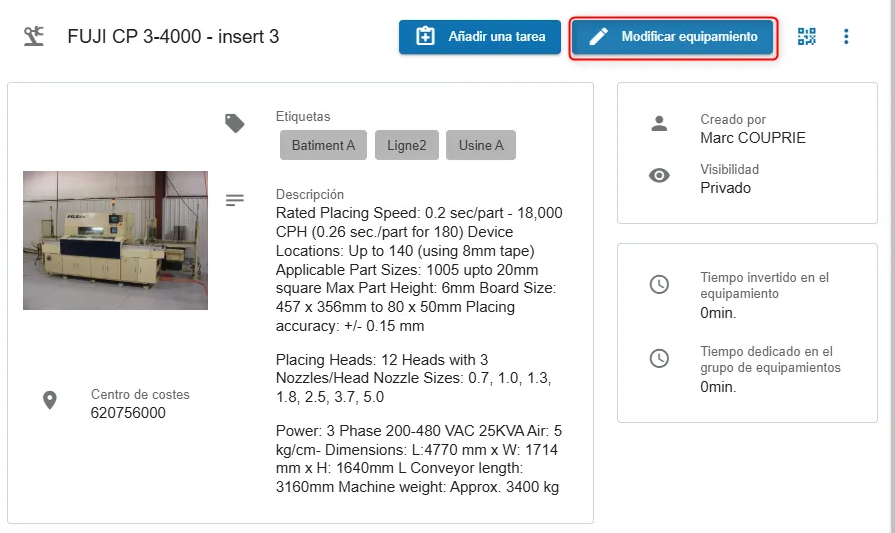Click the clock icon for equipment group time

[x=659, y=358]
